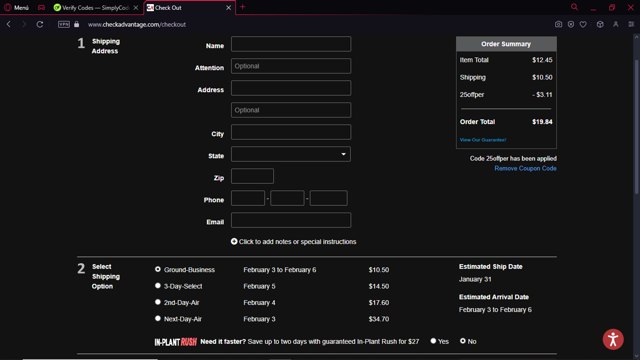640x360 pixels.
Task: Select Ground-Business shipping option
Action: 158,269
